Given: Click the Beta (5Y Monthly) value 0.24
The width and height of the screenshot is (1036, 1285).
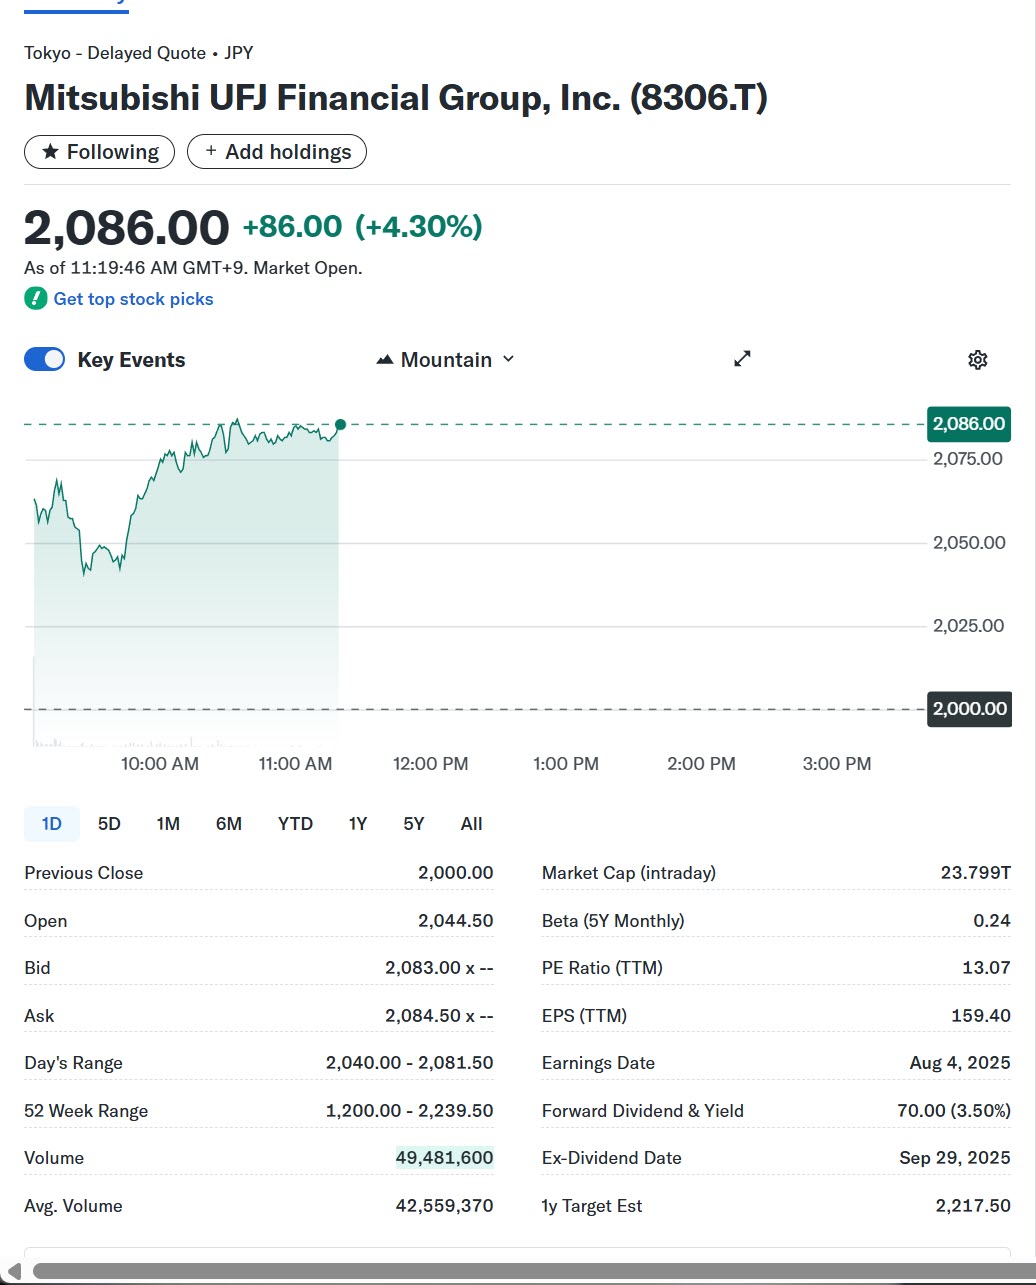Looking at the screenshot, I should 992,921.
